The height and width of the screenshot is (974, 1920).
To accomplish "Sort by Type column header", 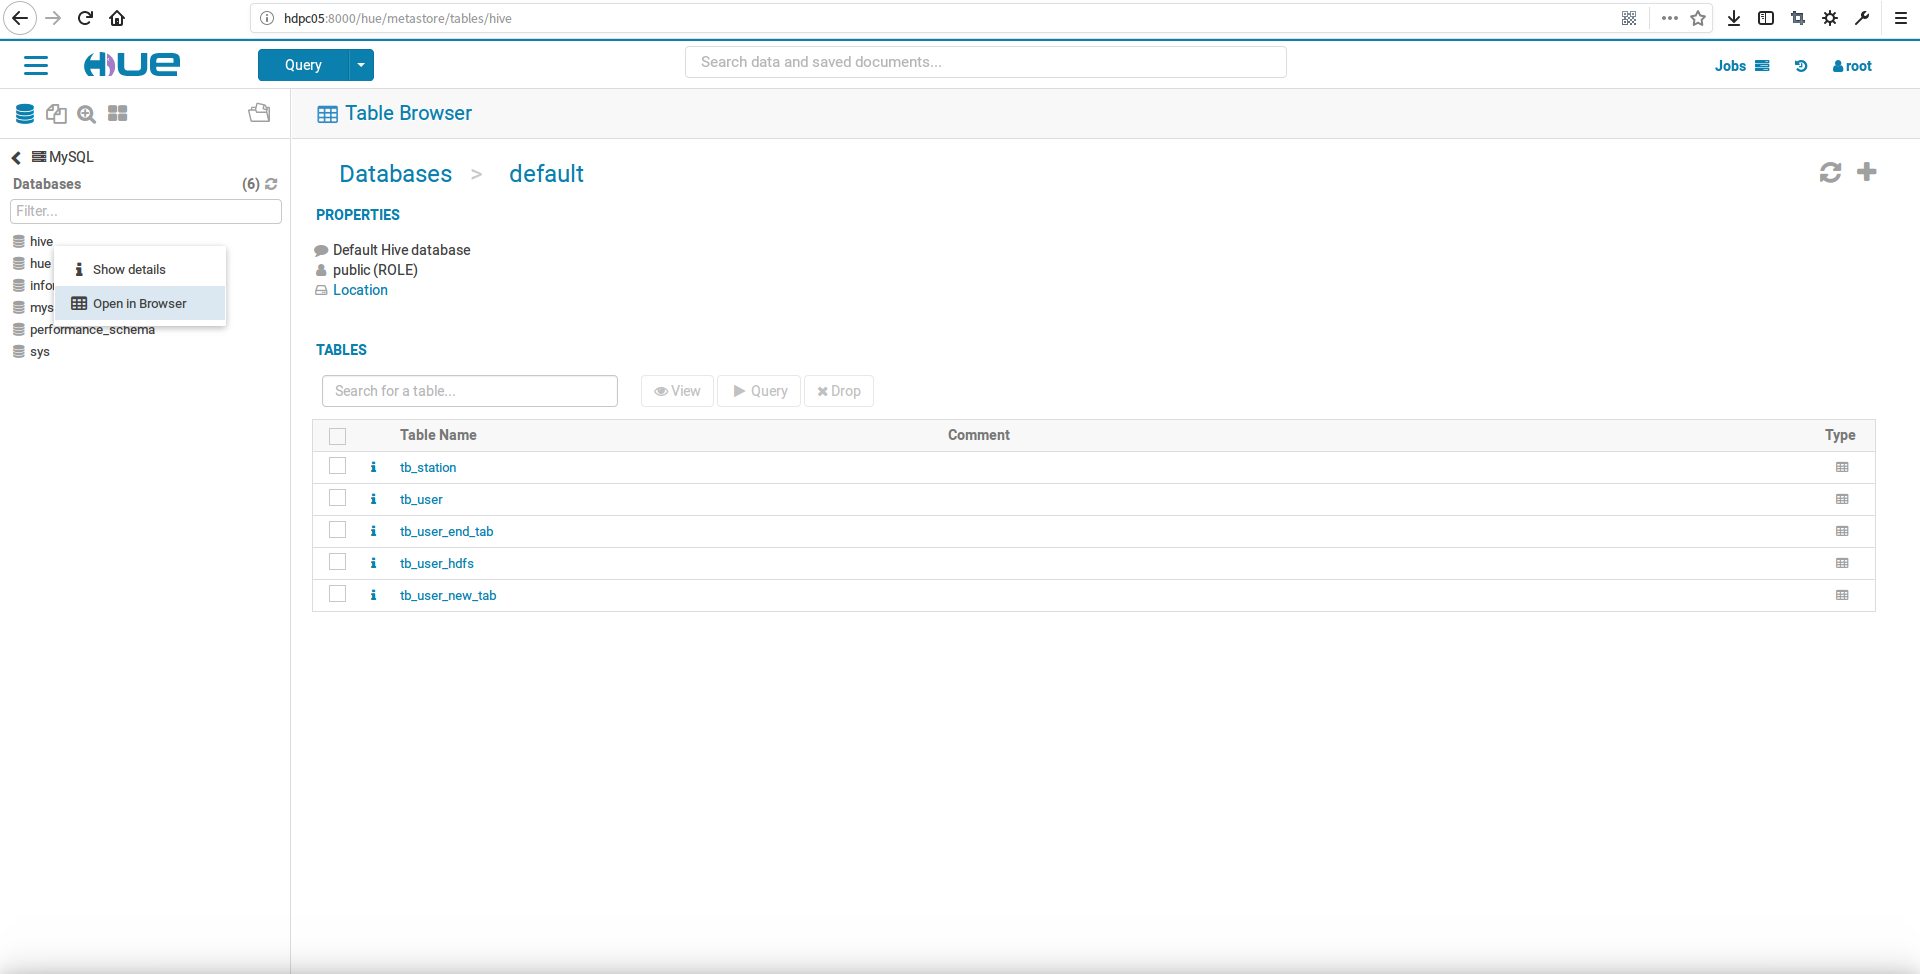I will click(x=1840, y=435).
